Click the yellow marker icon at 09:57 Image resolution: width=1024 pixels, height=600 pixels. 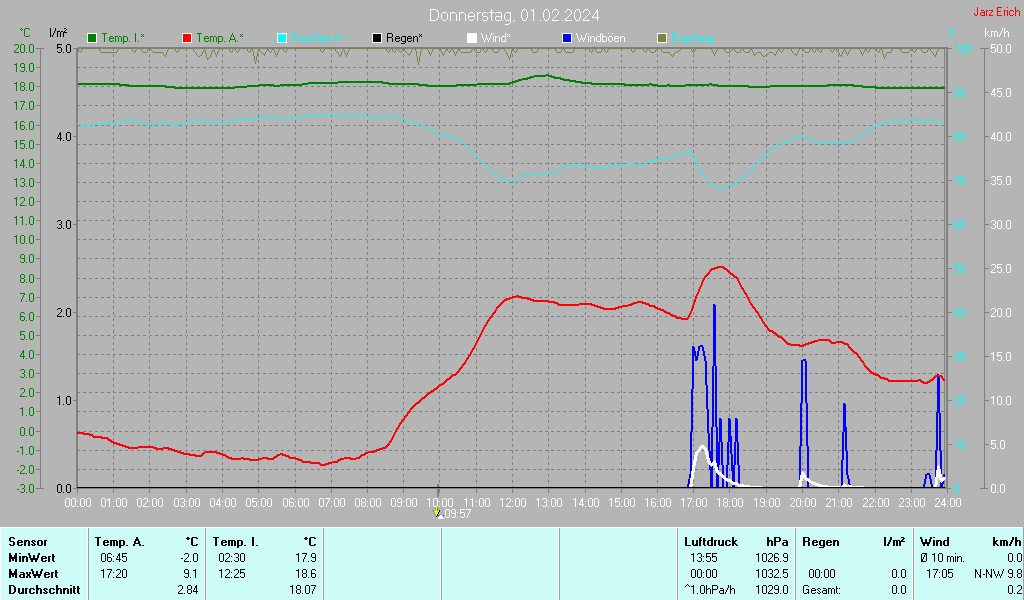[x=437, y=513]
